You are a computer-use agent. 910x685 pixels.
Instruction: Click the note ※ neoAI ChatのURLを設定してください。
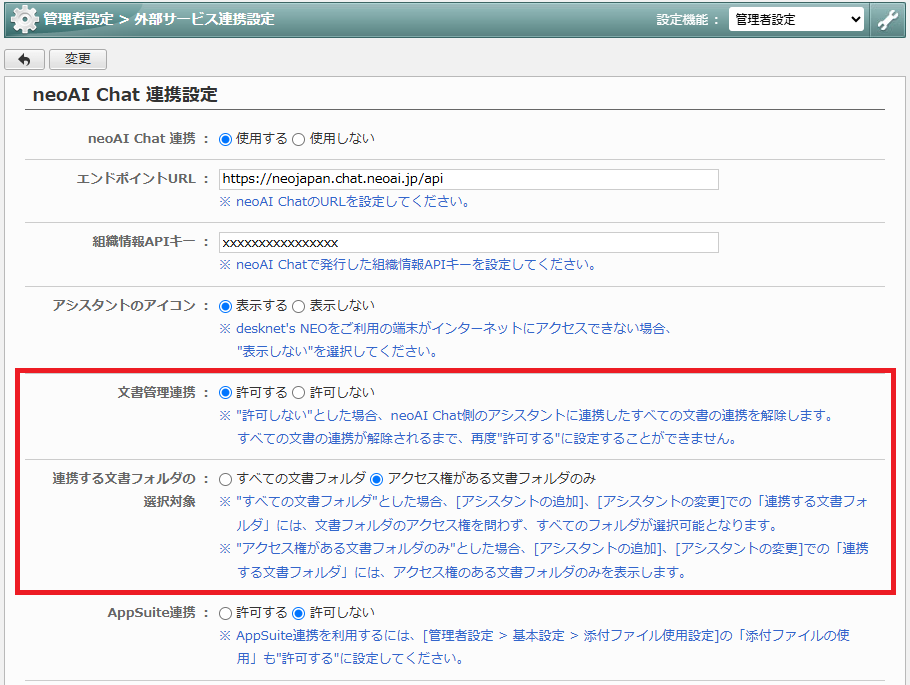tap(345, 201)
